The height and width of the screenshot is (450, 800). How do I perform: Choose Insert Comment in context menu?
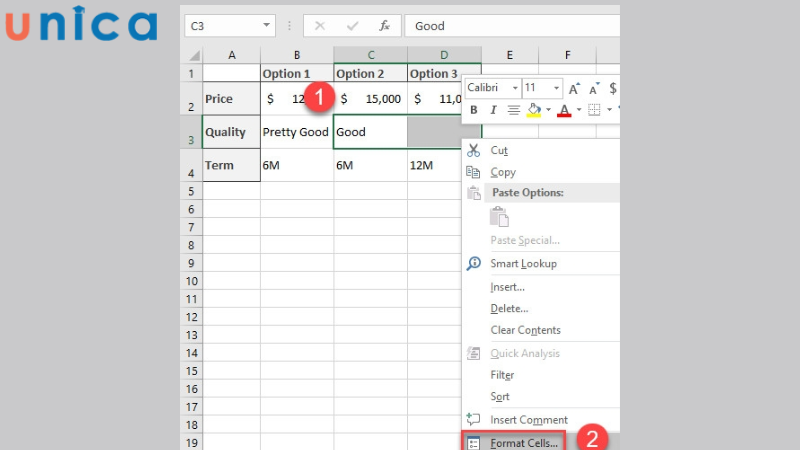[528, 420]
